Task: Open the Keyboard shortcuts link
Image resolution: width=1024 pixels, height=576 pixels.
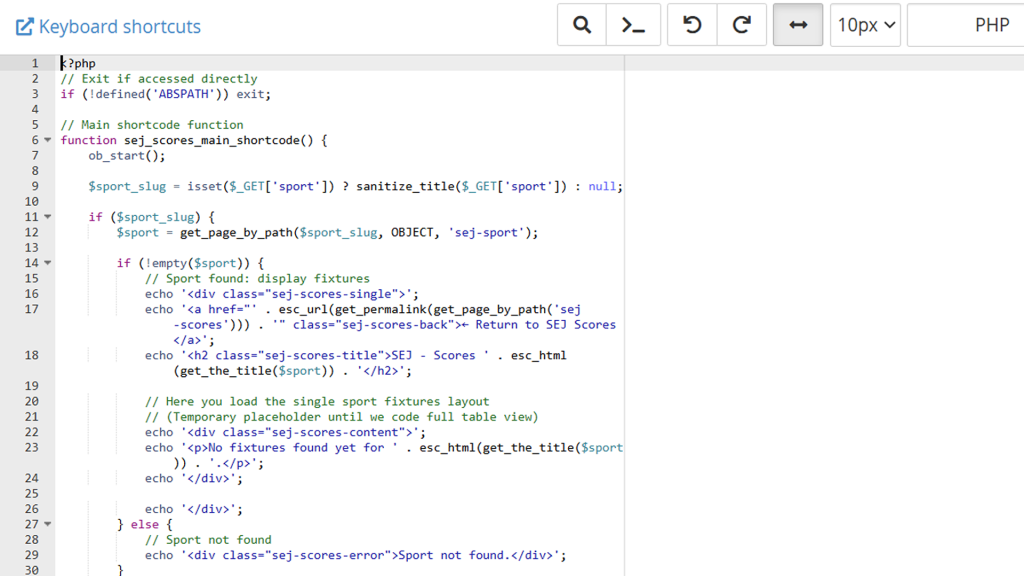Action: [119, 27]
